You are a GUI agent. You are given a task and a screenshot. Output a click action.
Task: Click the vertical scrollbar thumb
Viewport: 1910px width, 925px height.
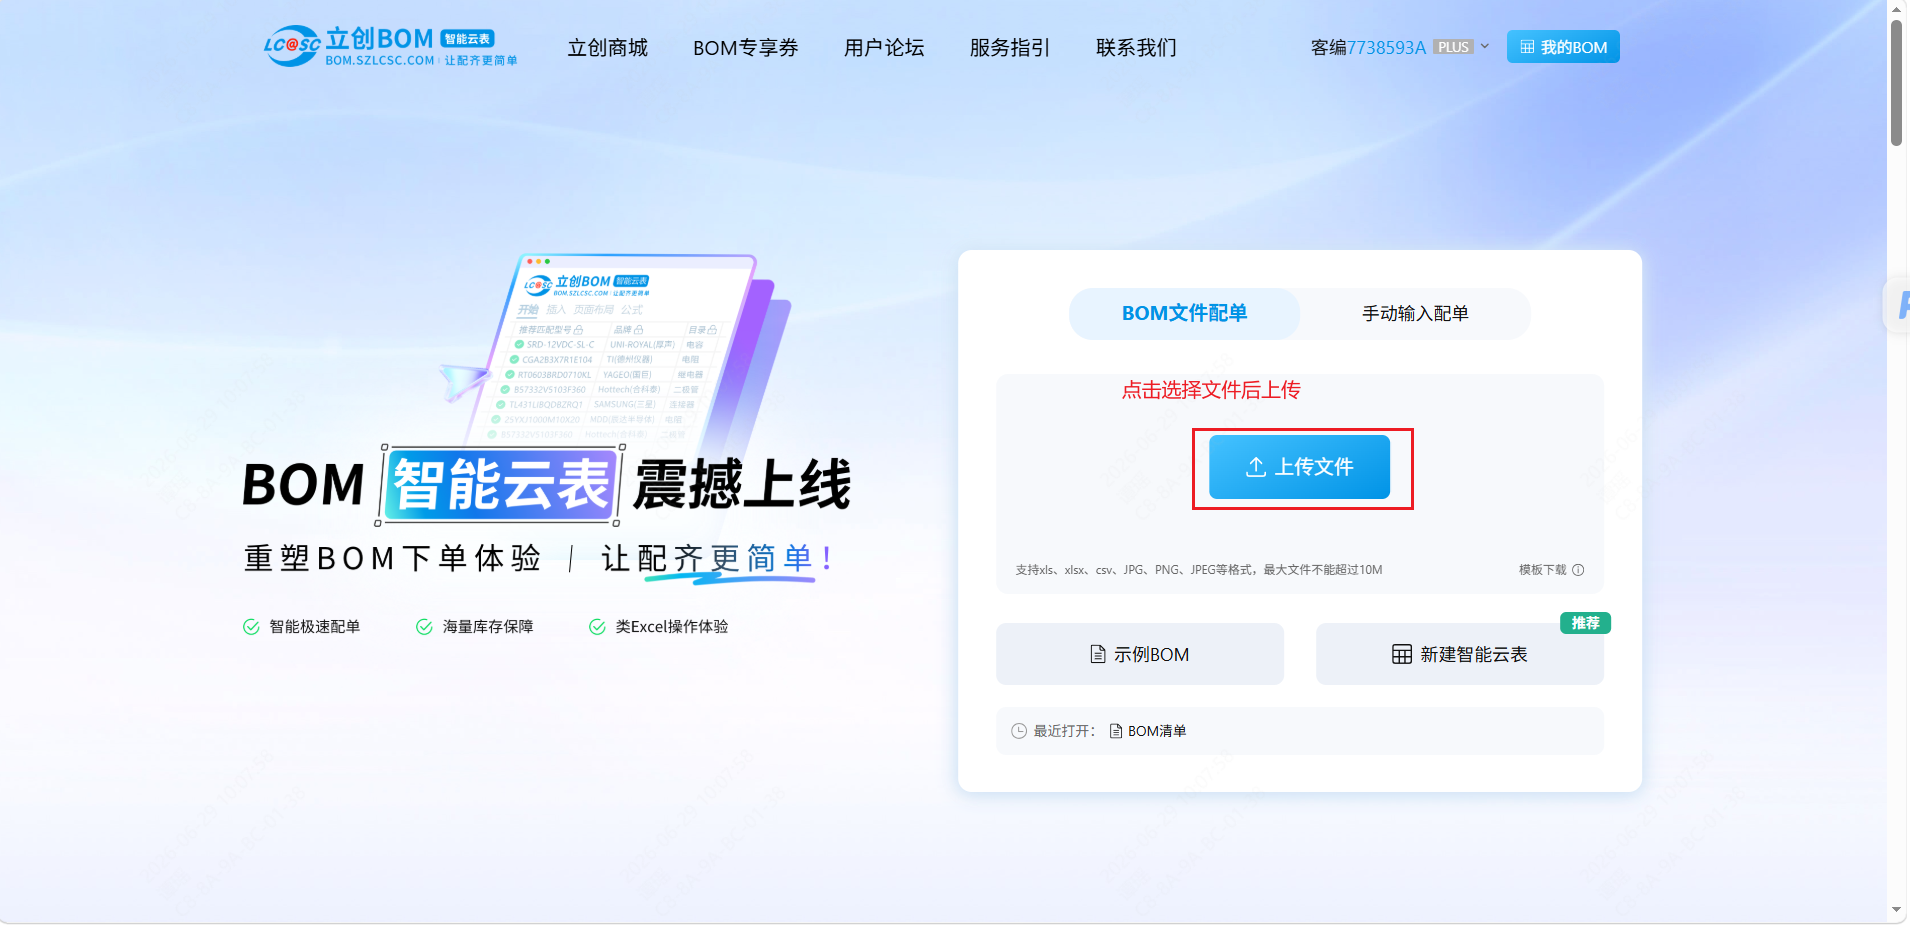(1896, 83)
